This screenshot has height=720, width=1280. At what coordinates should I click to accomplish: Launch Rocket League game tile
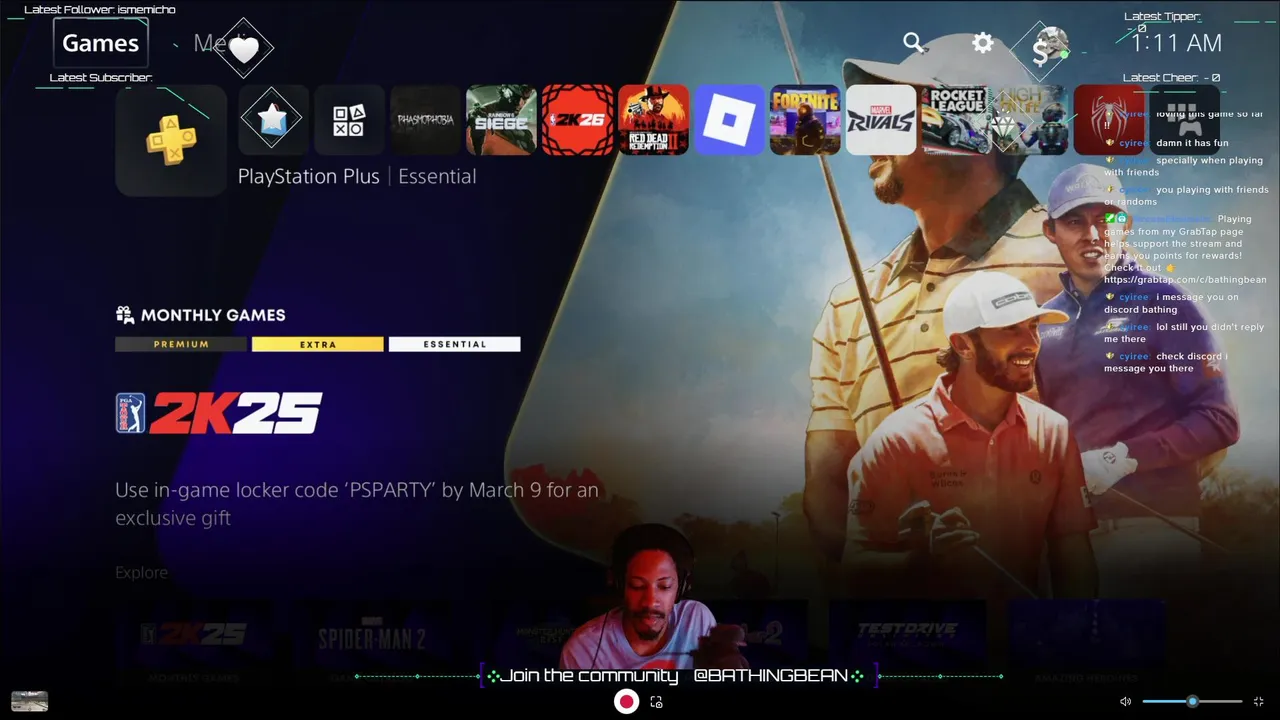(957, 120)
